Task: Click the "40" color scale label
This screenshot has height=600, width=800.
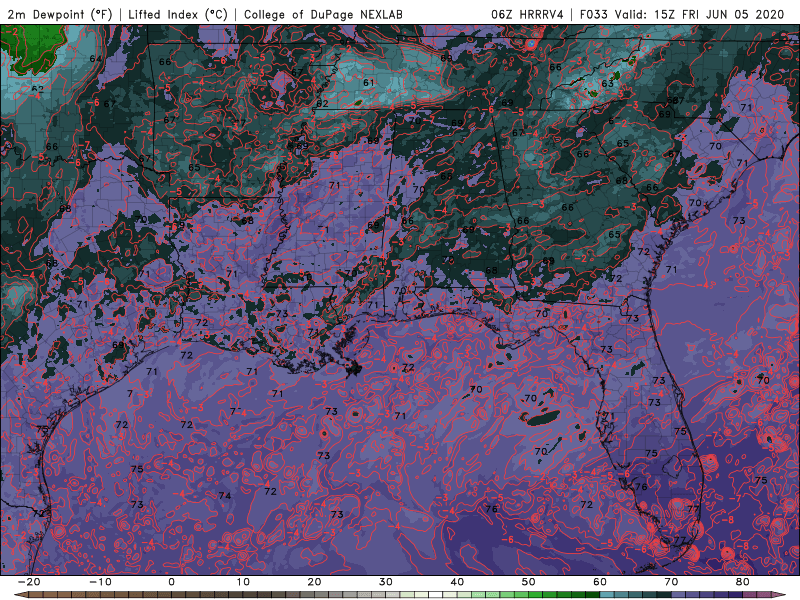Action: click(x=457, y=582)
